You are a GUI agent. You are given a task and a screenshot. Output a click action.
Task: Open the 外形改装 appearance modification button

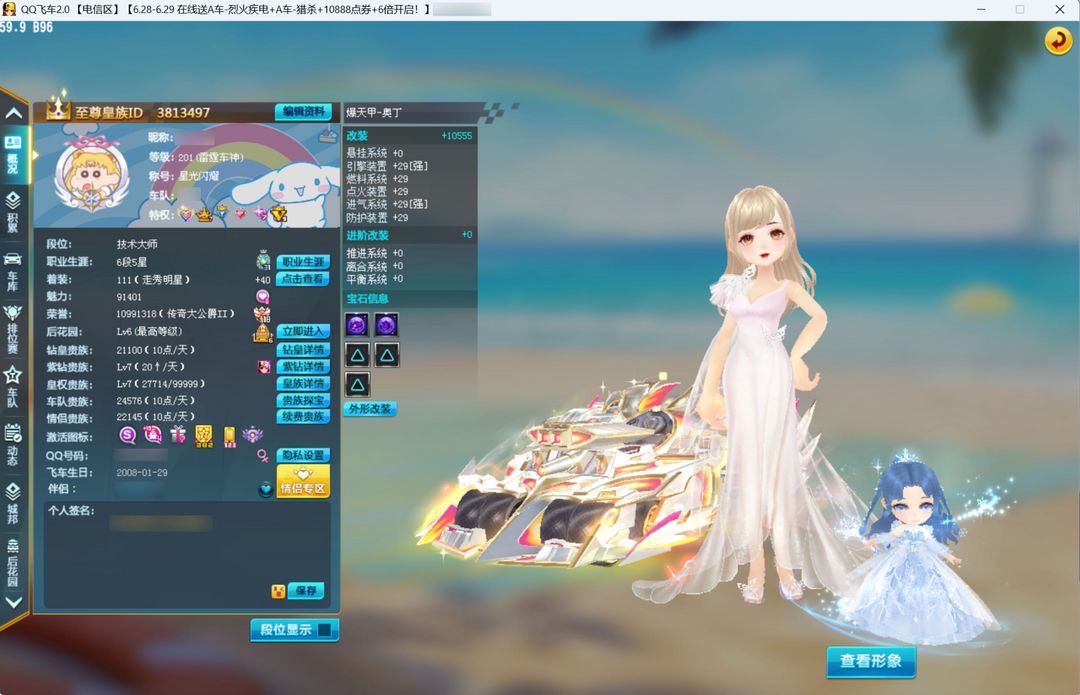click(x=370, y=408)
